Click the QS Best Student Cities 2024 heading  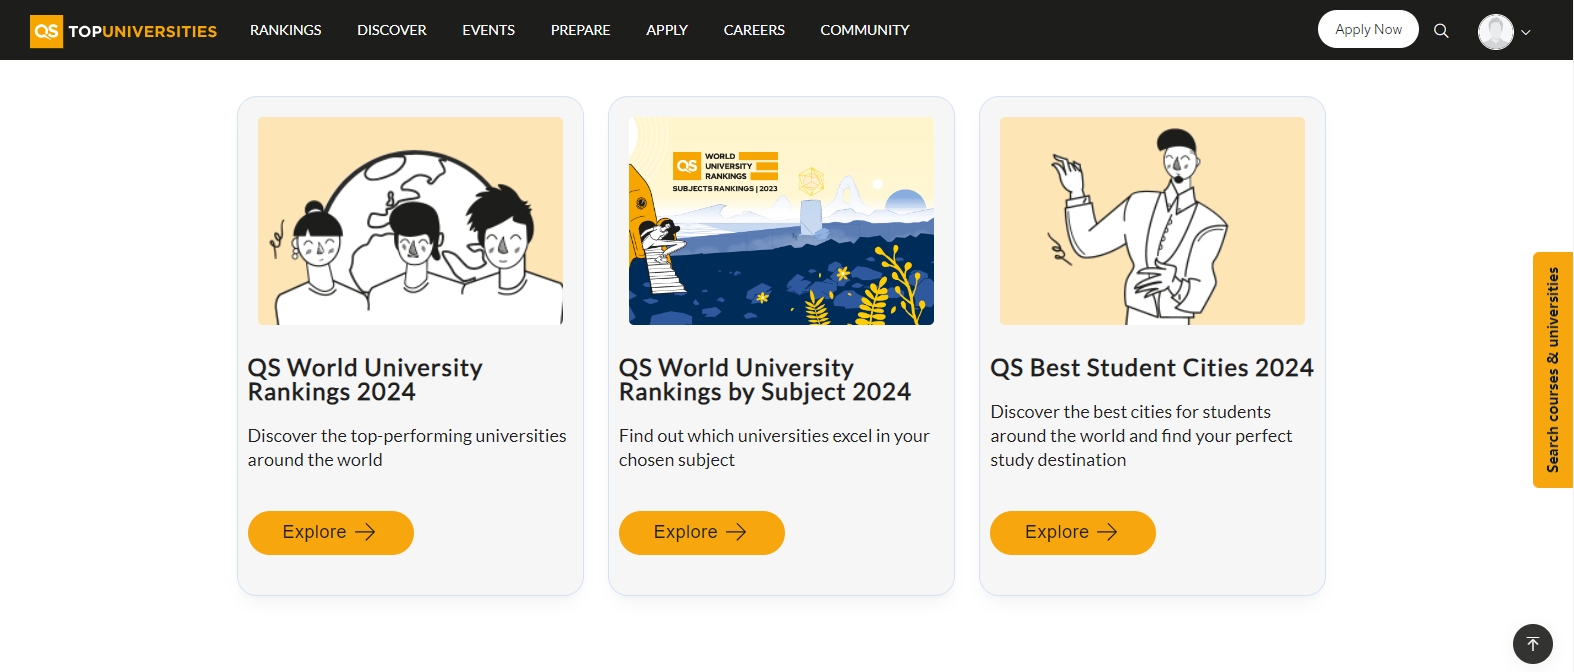coord(1152,368)
